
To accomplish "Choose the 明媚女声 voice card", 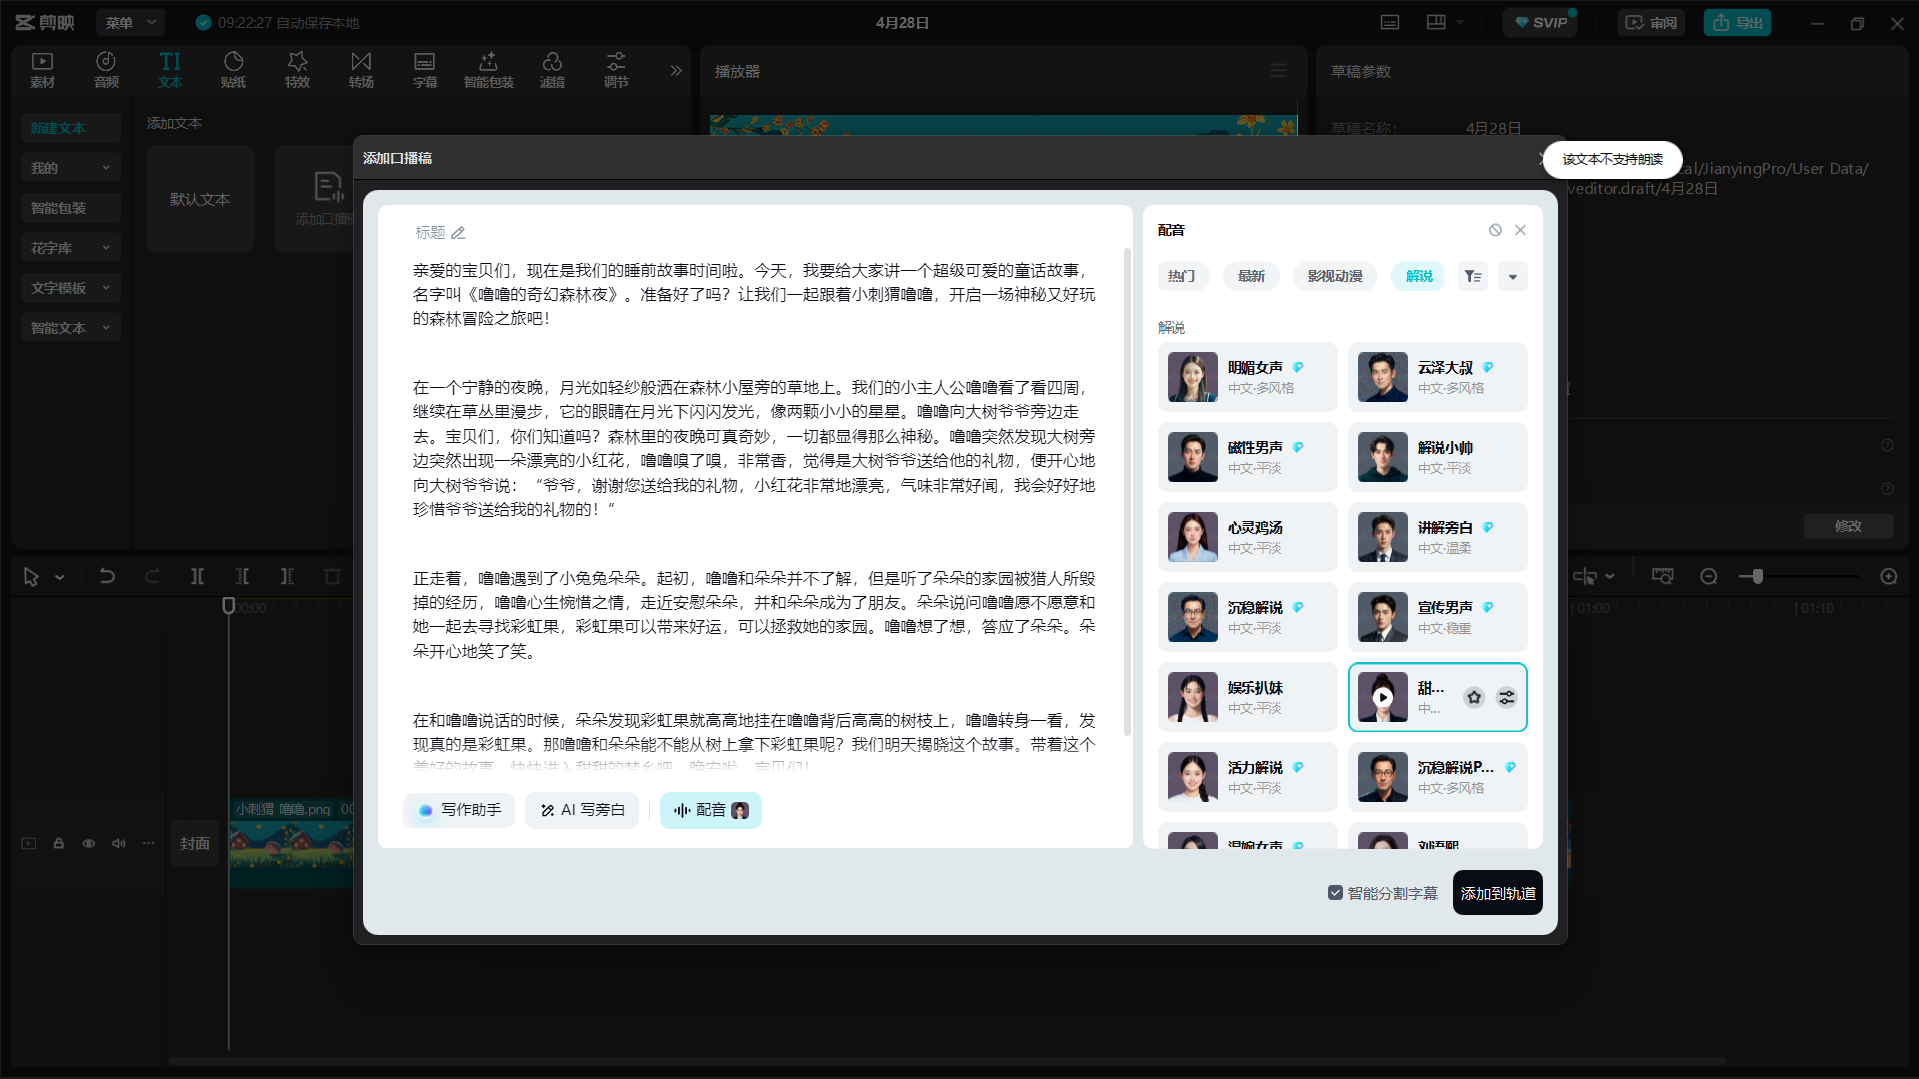I will click(1247, 377).
